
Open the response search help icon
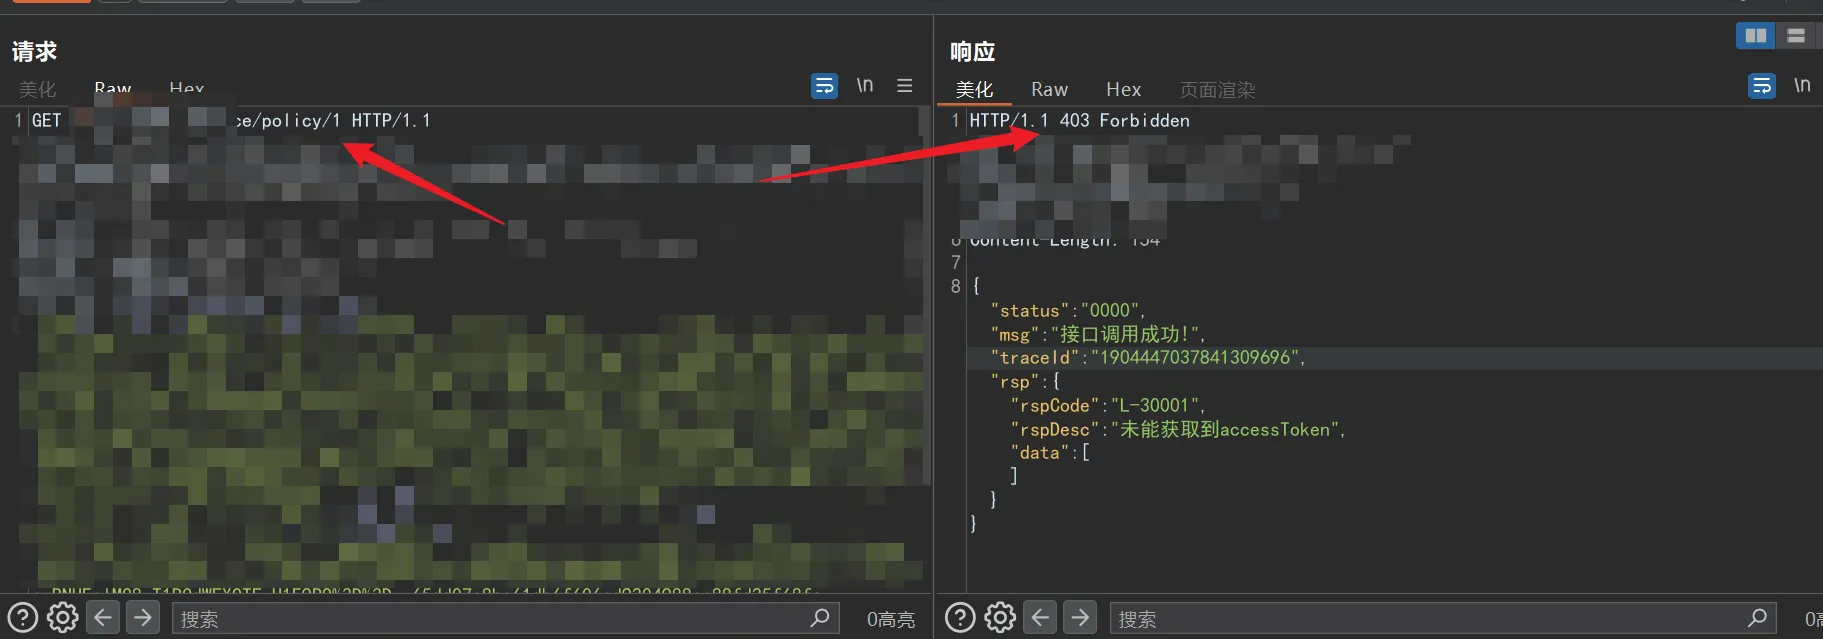click(960, 618)
